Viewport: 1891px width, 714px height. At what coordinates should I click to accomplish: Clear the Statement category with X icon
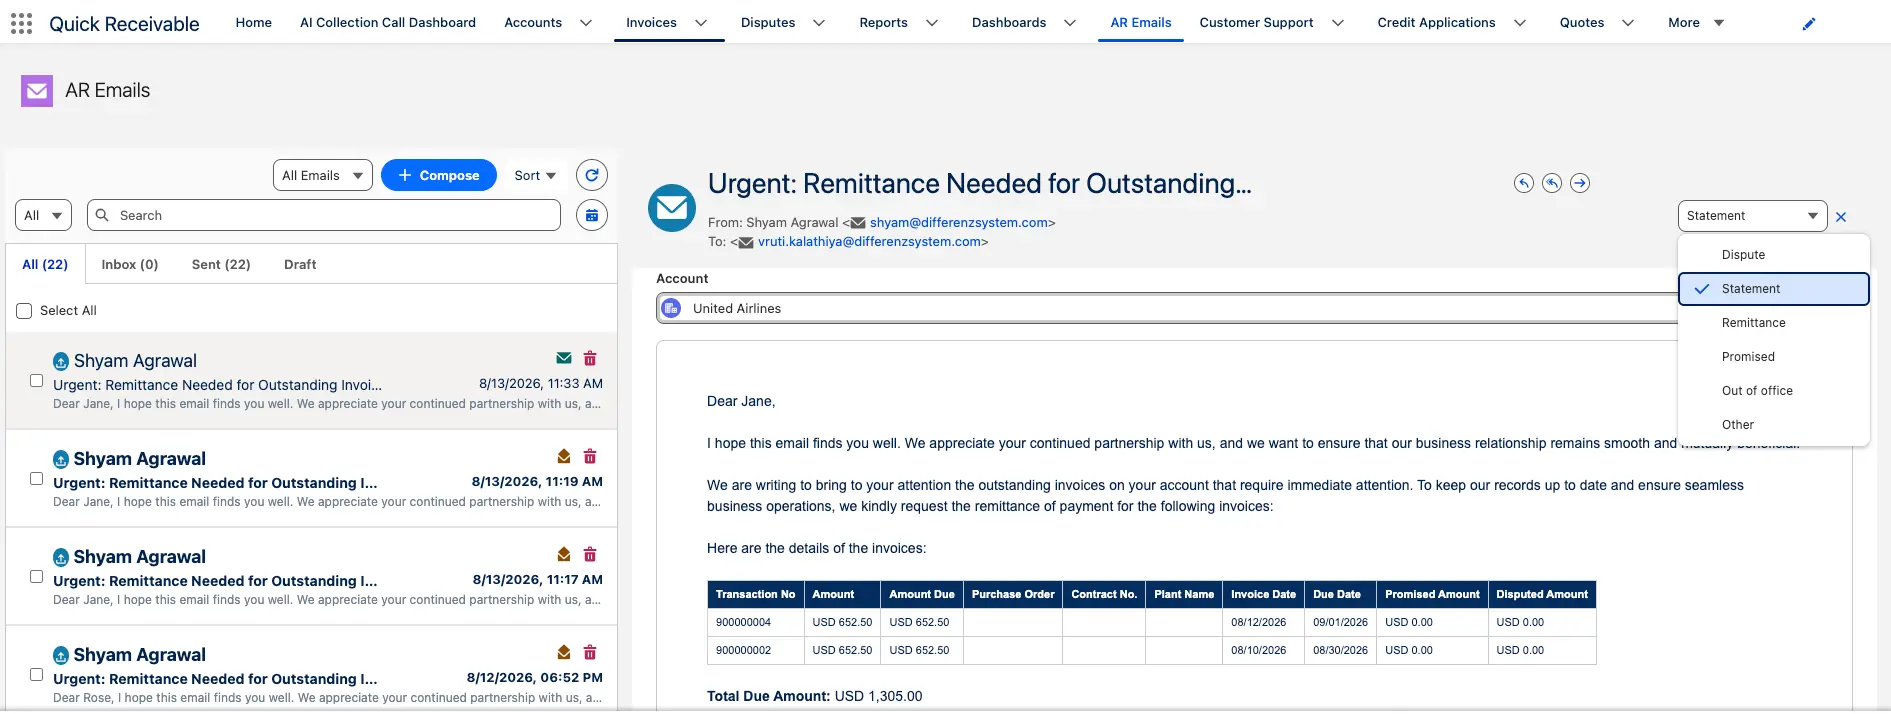1841,217
